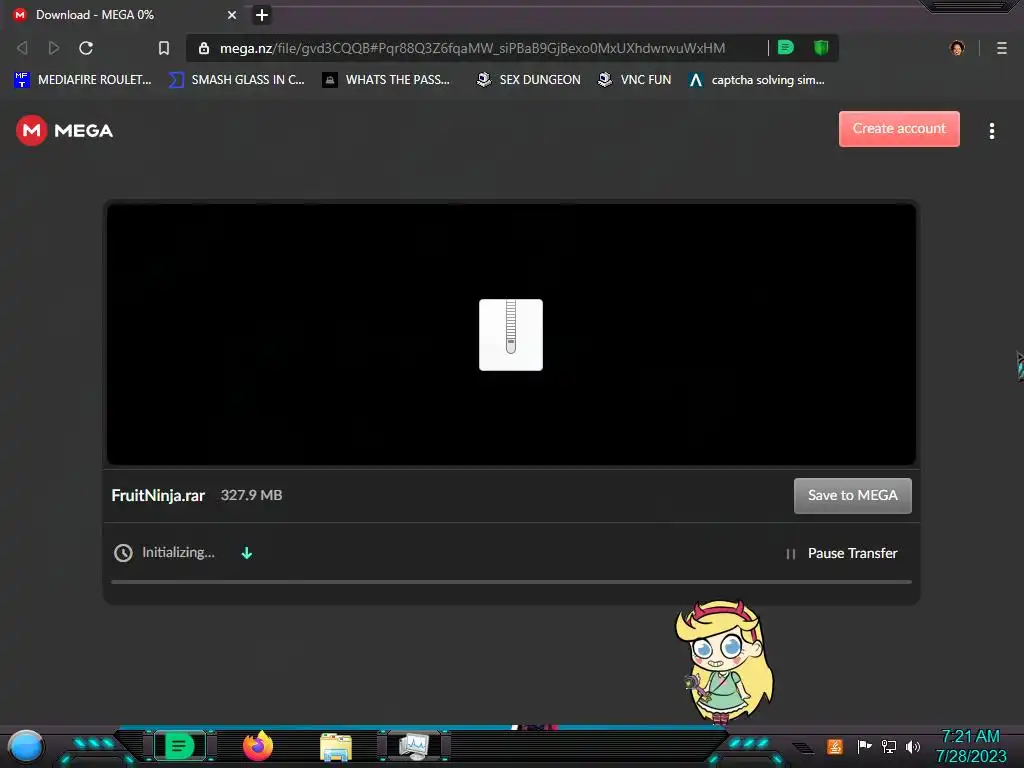Click the Java tray icon
Viewport: 1024px width, 768px height.
click(834, 746)
